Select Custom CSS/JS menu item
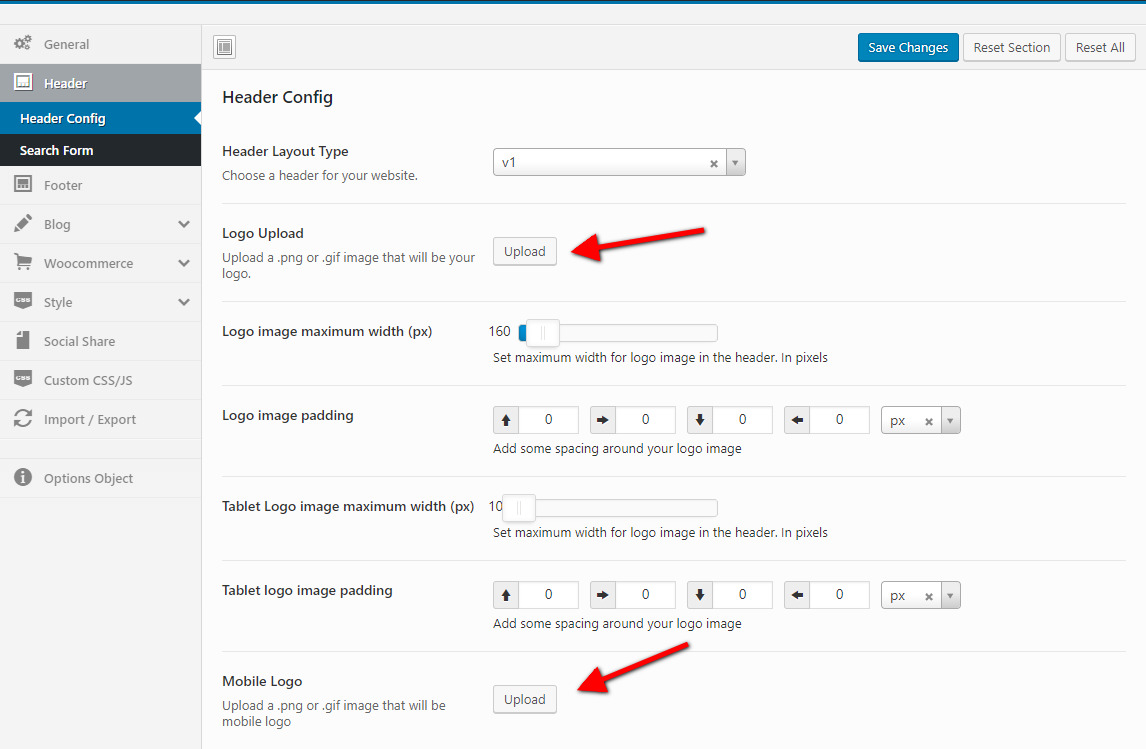The height and width of the screenshot is (749, 1146). click(88, 380)
